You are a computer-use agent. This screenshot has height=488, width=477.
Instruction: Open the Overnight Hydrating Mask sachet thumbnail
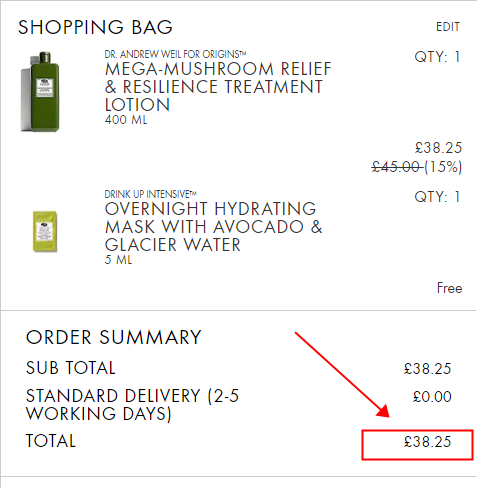point(45,231)
